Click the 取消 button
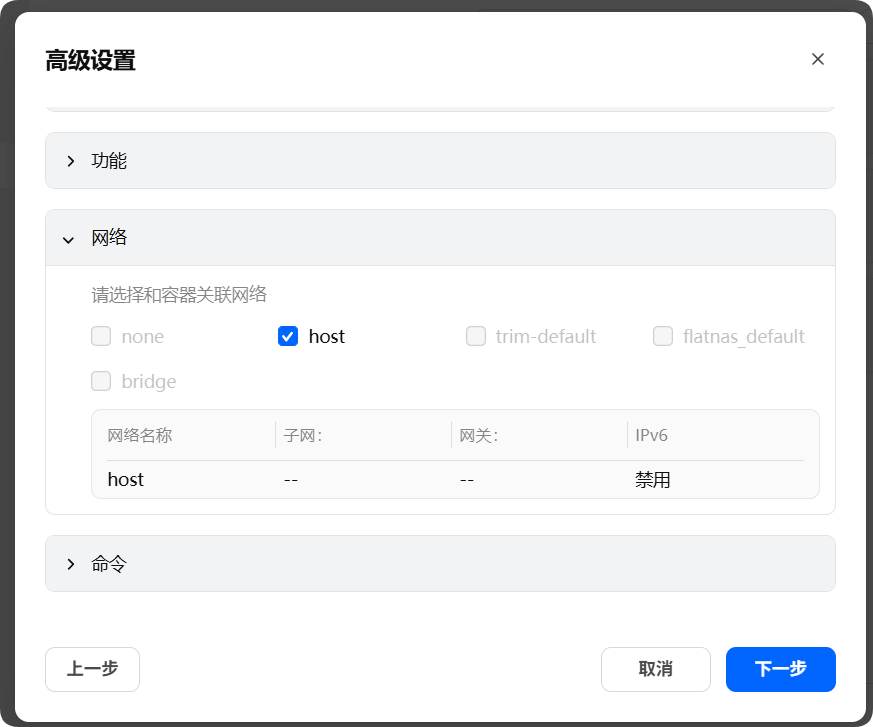Image resolution: width=873 pixels, height=727 pixels. pyautogui.click(x=655, y=669)
